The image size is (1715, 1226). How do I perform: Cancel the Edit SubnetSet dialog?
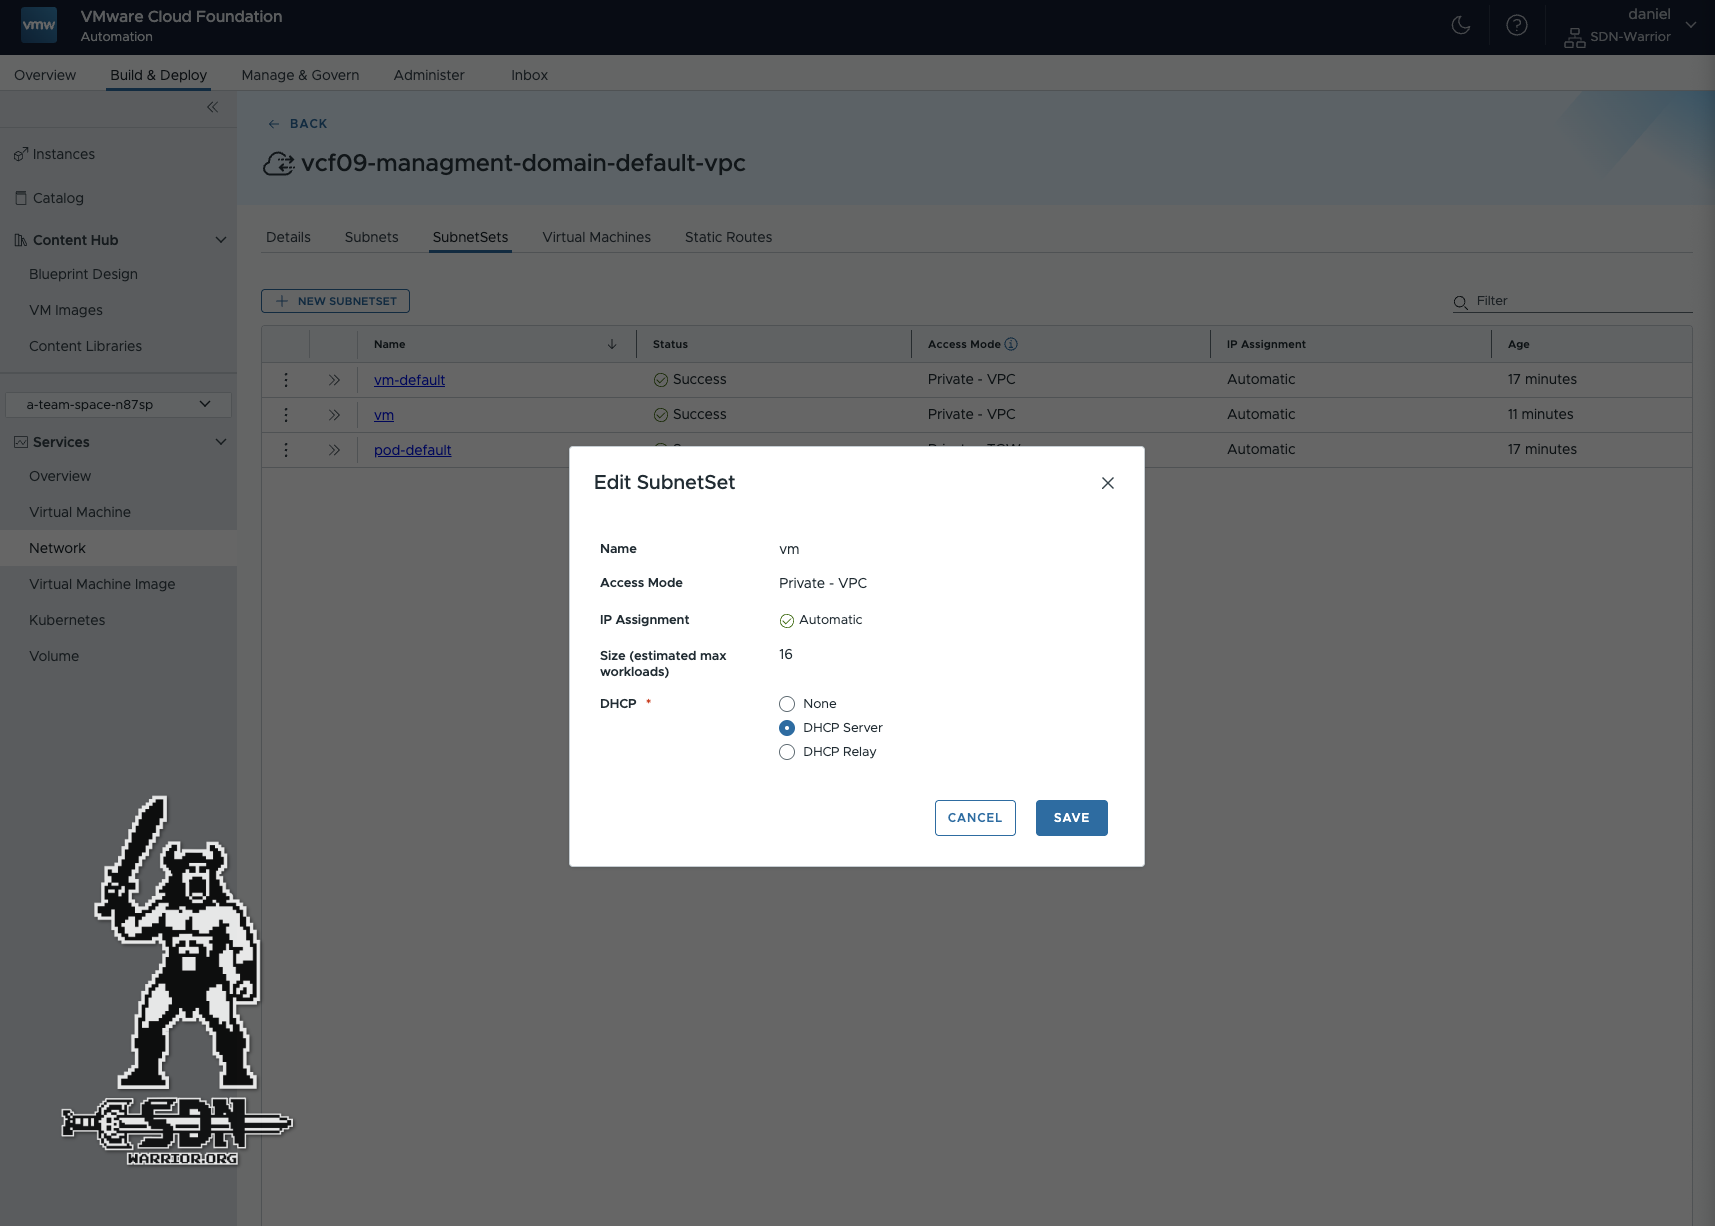pos(974,818)
